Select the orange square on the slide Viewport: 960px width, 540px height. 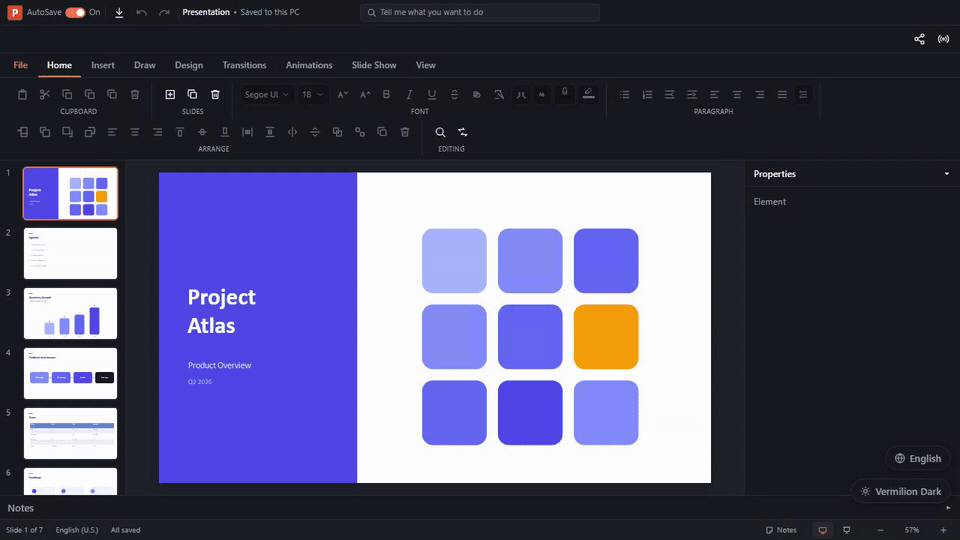pos(606,337)
